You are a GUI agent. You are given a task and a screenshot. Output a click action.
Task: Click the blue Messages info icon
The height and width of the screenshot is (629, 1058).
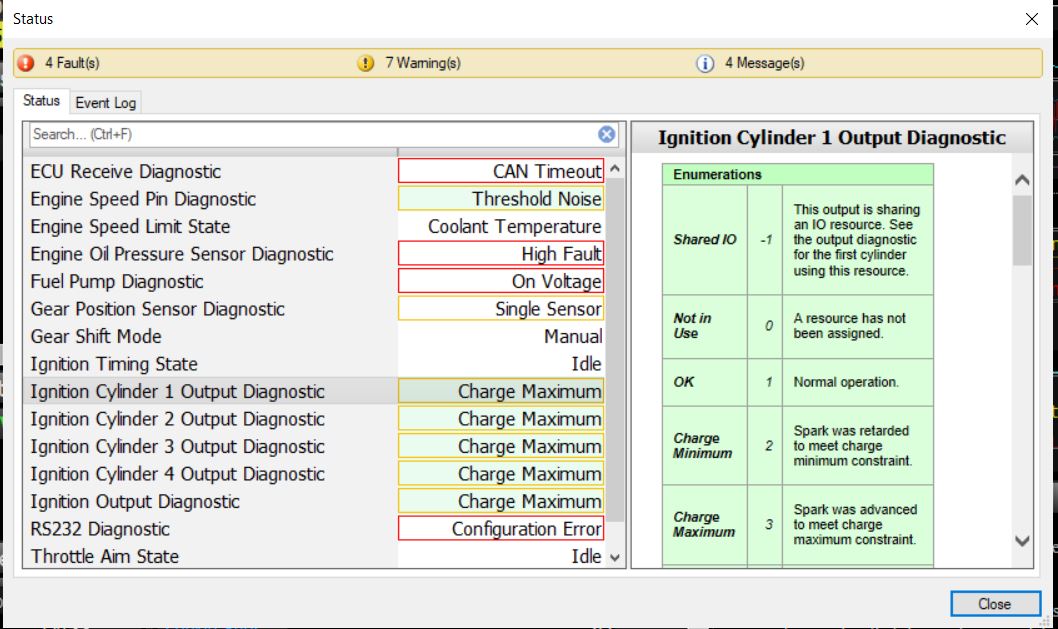705,63
